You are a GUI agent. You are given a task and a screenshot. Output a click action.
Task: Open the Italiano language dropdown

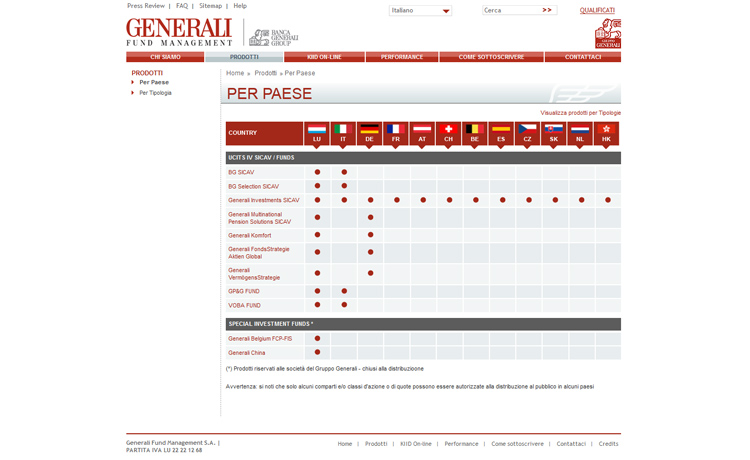point(420,11)
